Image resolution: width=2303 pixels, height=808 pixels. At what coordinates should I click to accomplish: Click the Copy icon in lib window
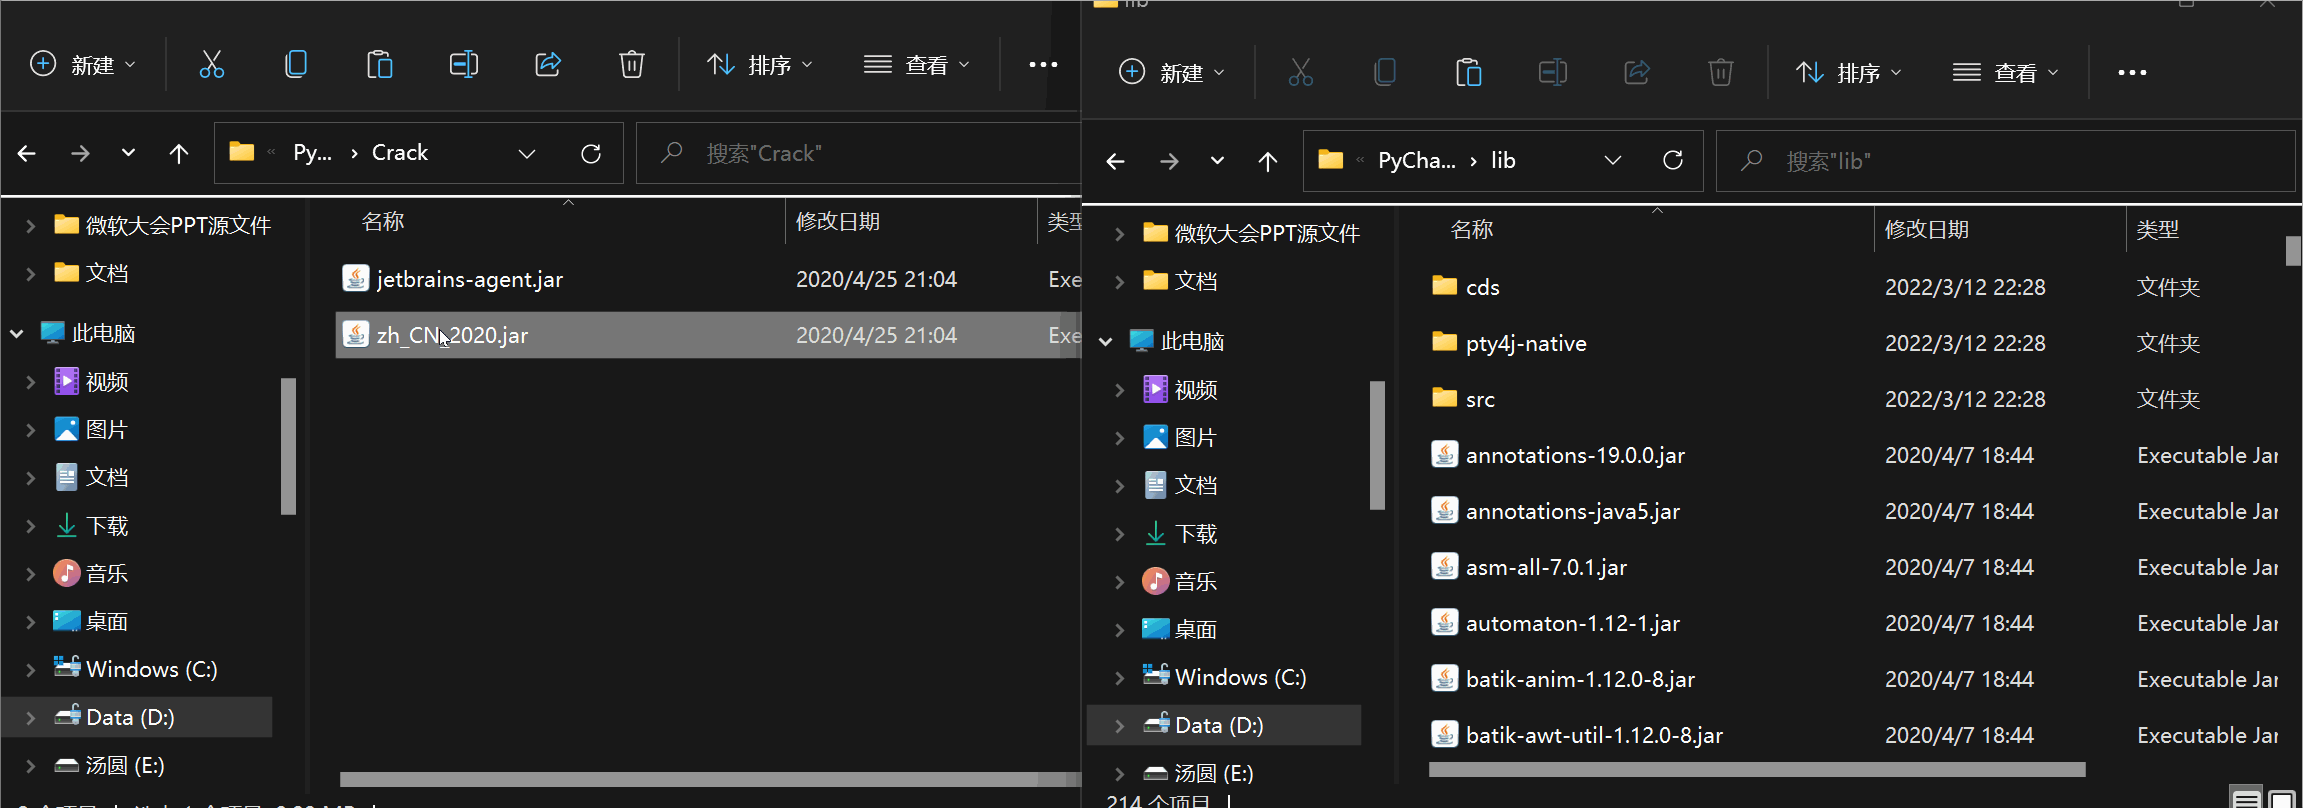point(1385,73)
